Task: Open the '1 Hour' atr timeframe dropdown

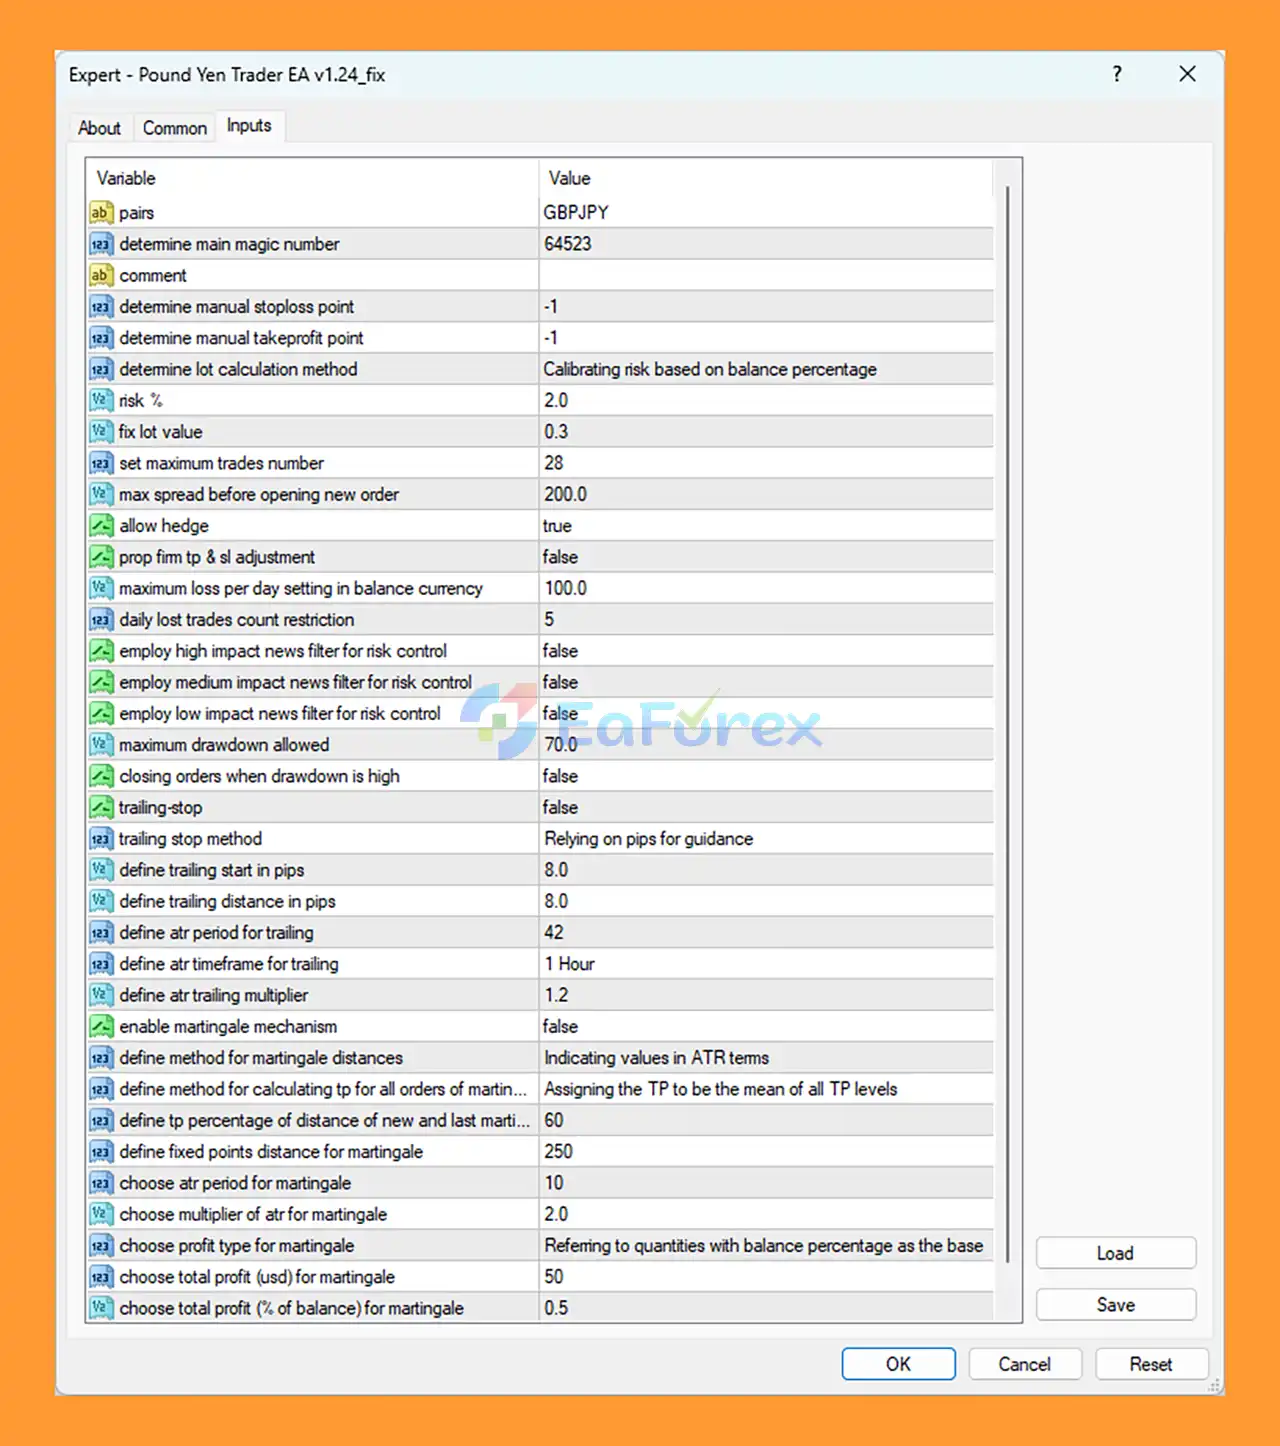Action: click(765, 964)
